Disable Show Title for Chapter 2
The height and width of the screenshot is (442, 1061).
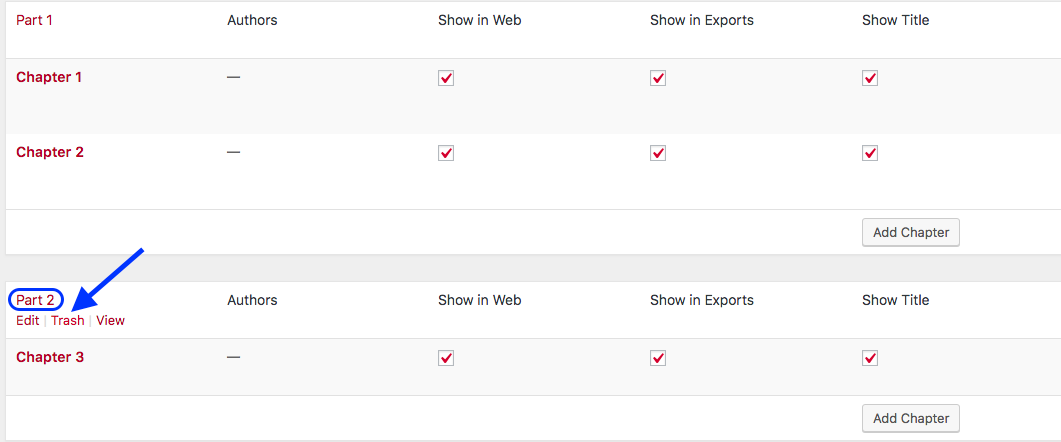(870, 153)
